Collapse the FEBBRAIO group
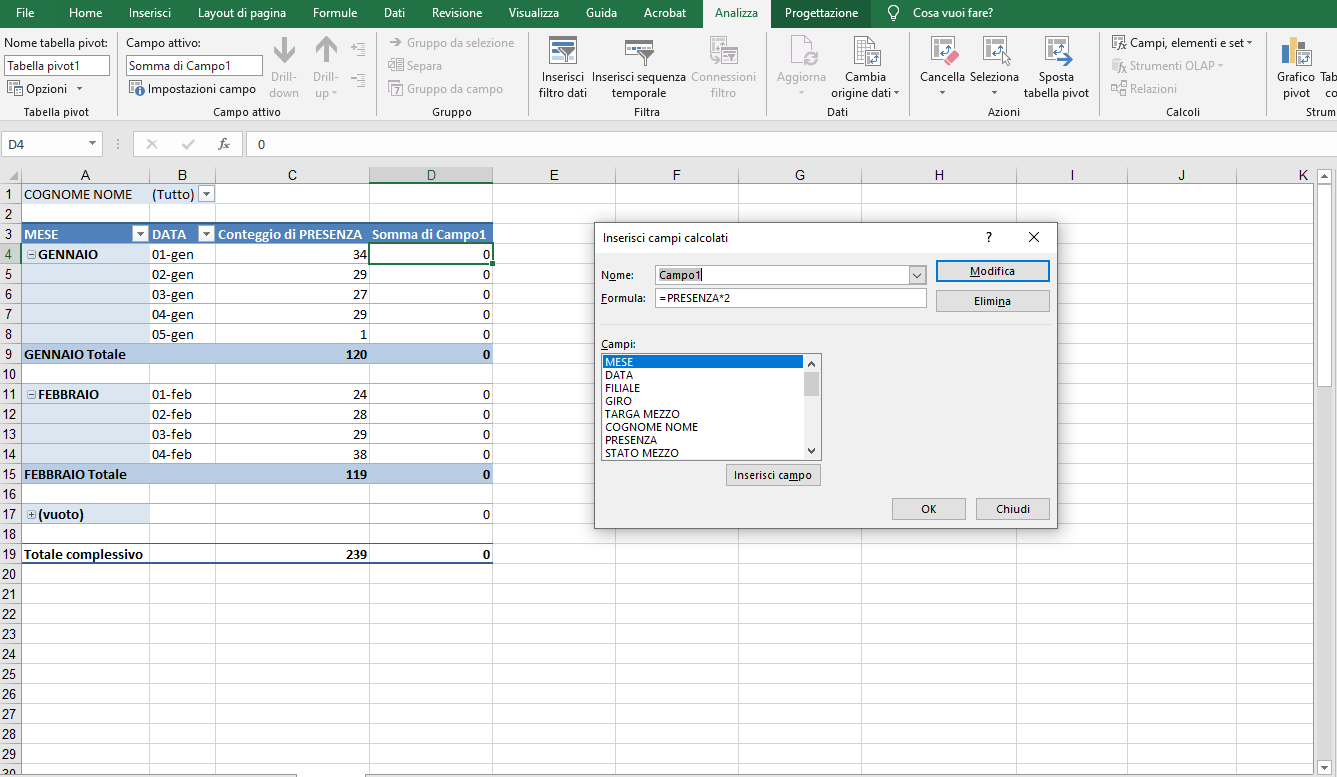Image resolution: width=1337 pixels, height=777 pixels. pyautogui.click(x=31, y=395)
